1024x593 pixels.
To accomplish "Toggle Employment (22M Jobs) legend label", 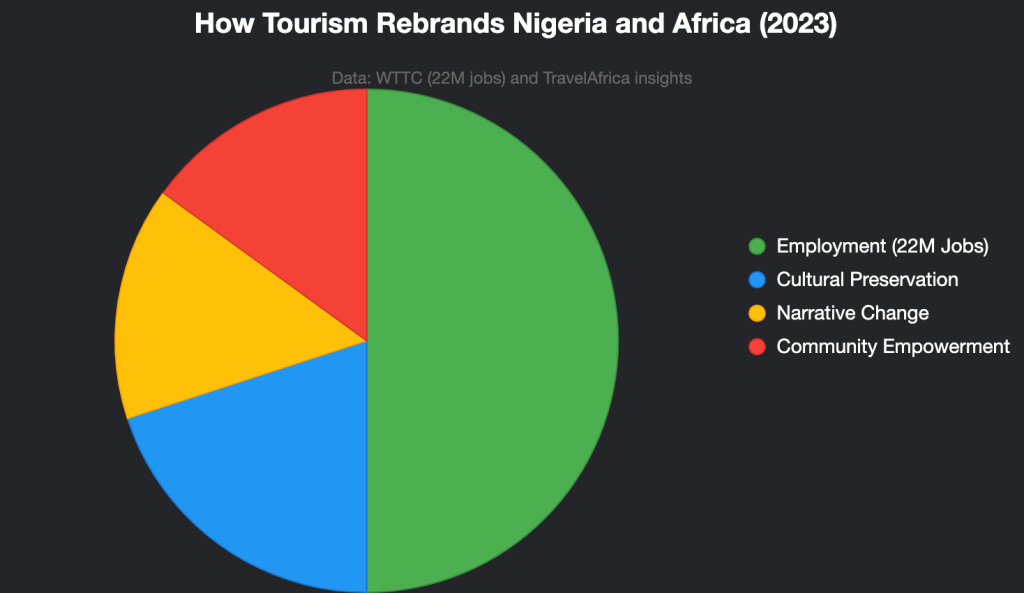I will coord(882,246).
